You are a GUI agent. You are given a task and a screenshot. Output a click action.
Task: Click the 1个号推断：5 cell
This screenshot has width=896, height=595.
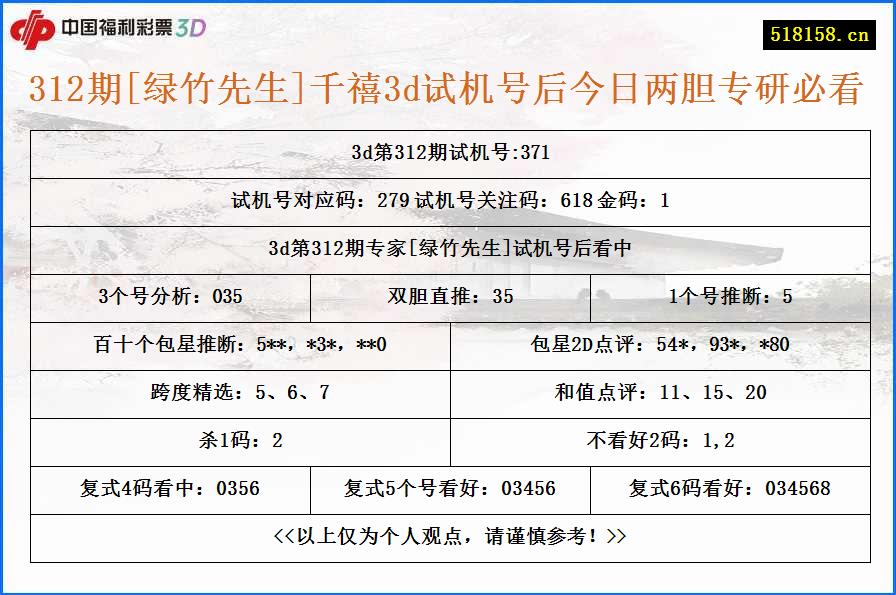point(733,295)
